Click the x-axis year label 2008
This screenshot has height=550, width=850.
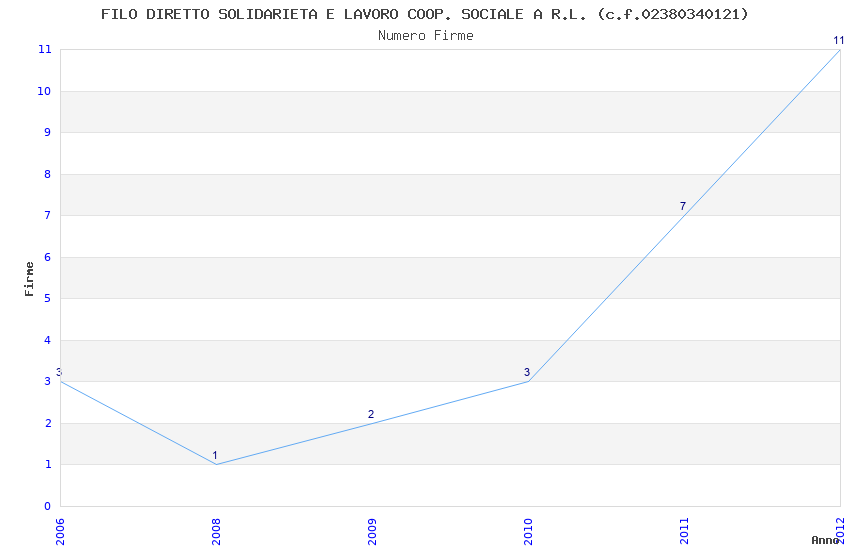tap(216, 532)
